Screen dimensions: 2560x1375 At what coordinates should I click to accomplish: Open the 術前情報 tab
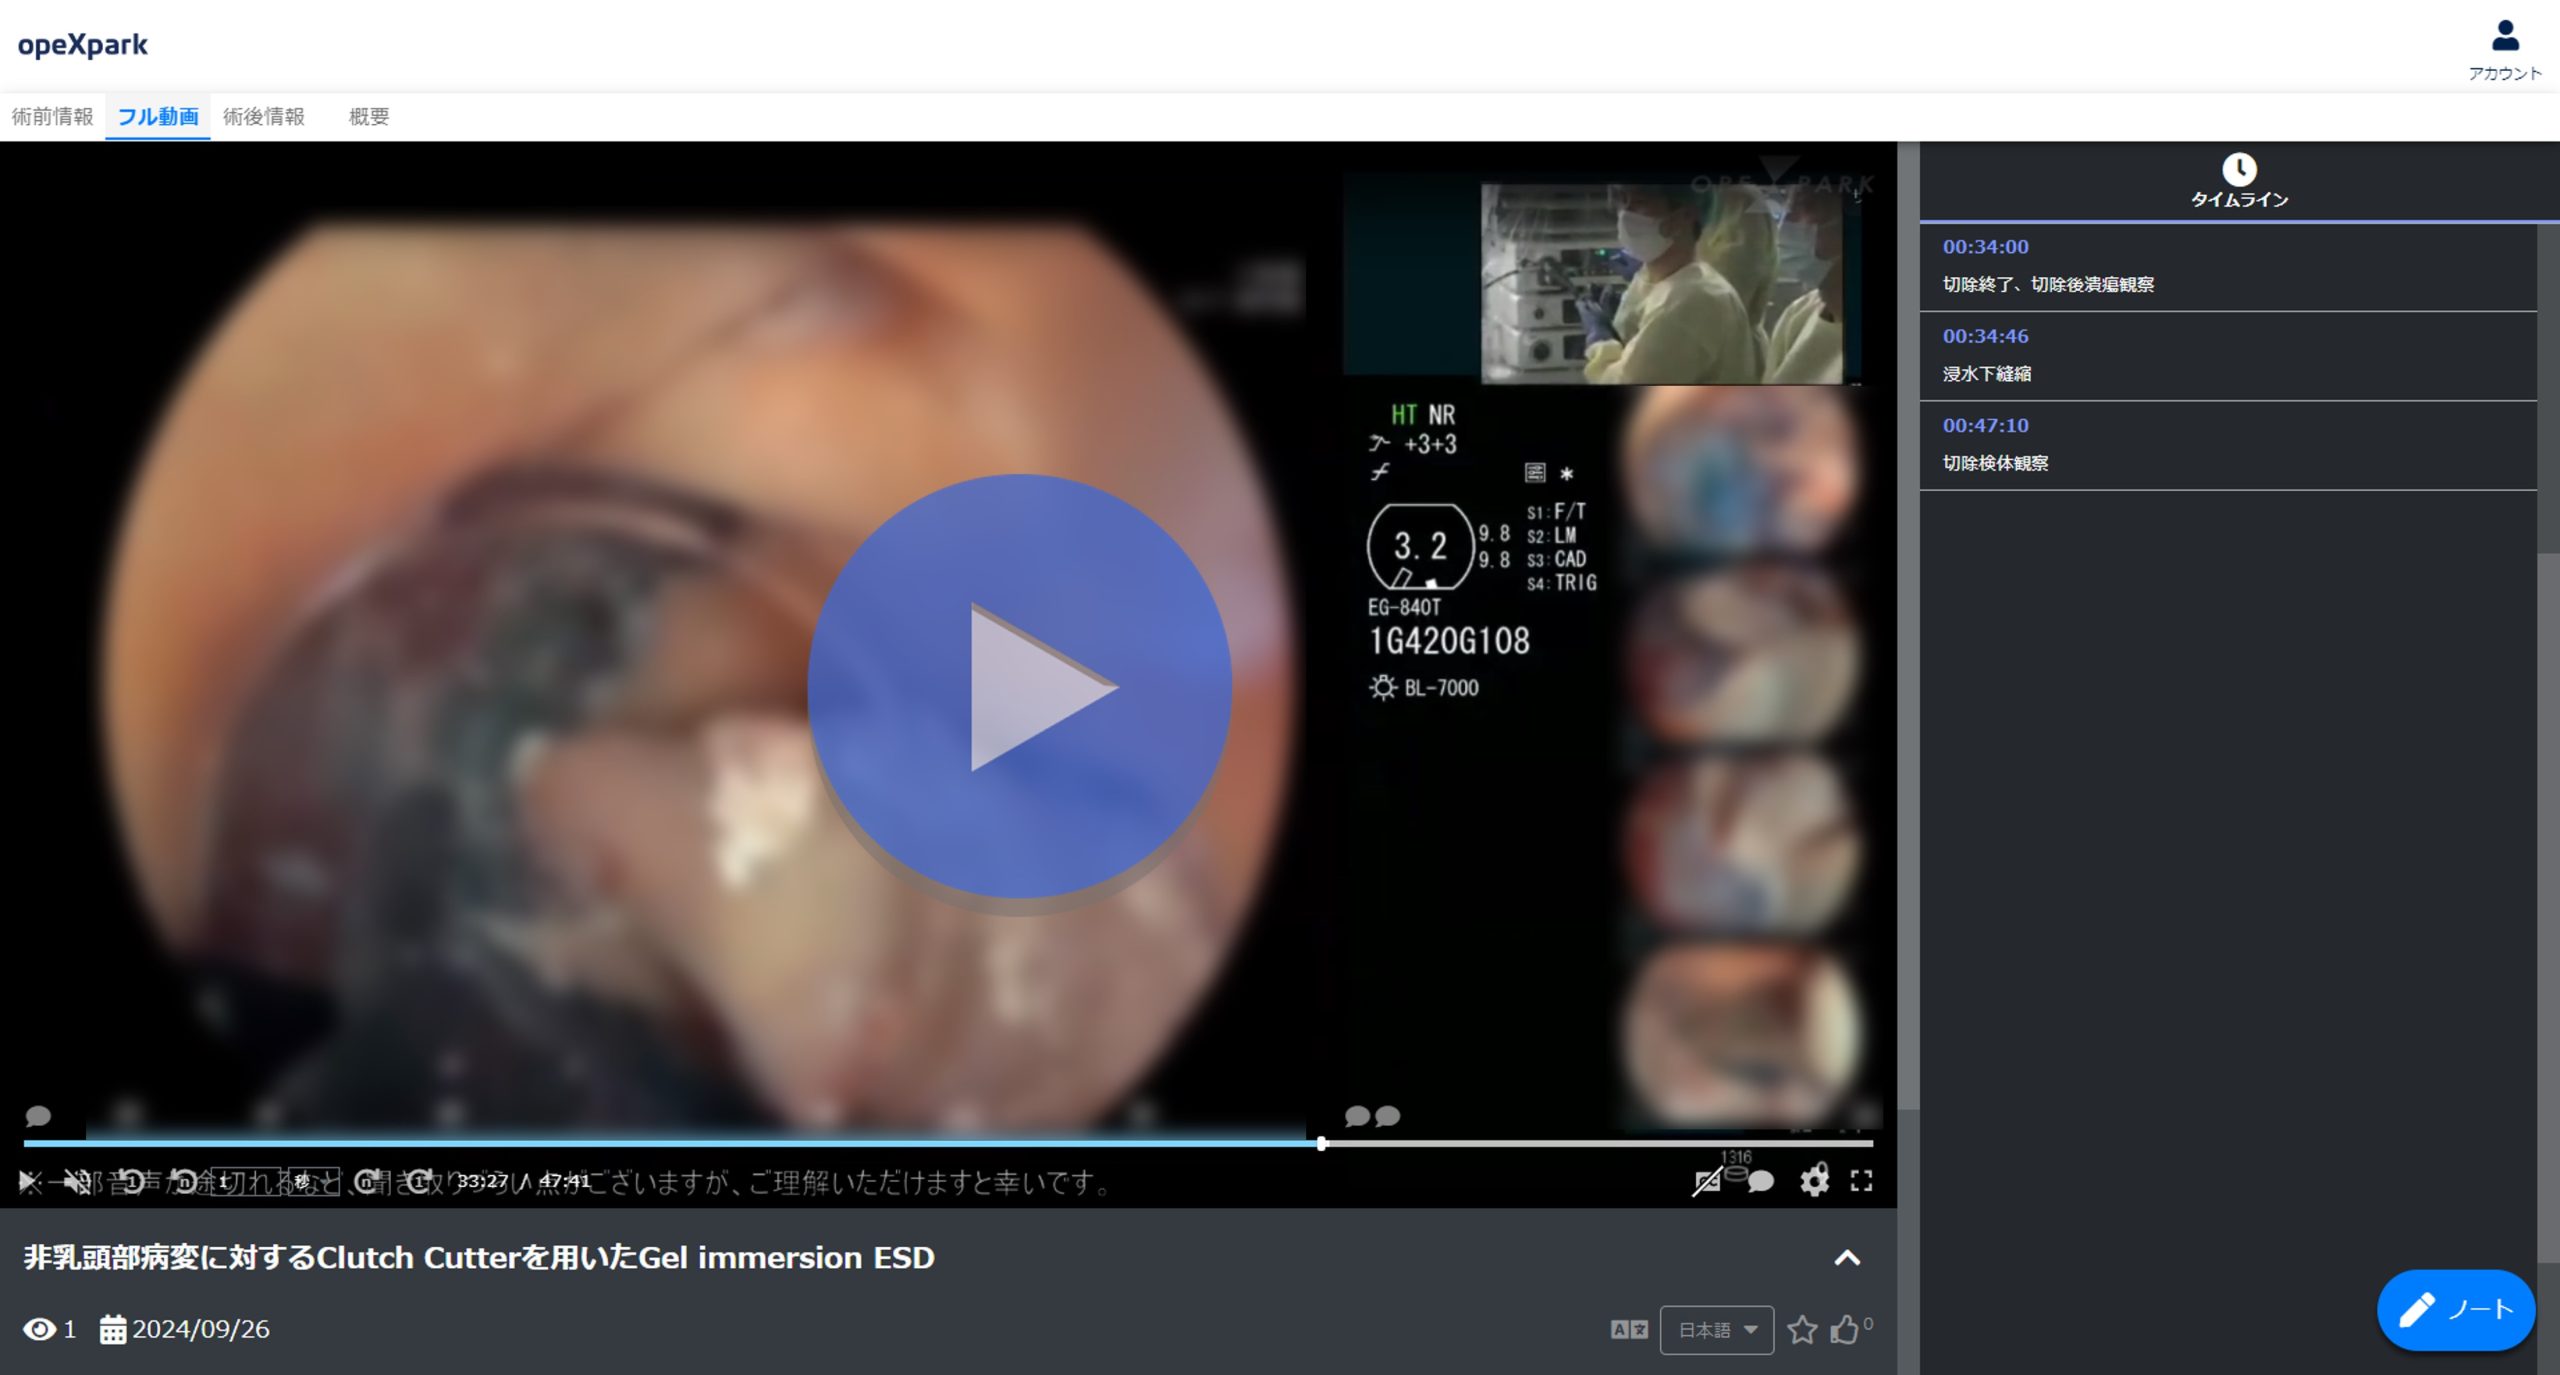coord(52,116)
